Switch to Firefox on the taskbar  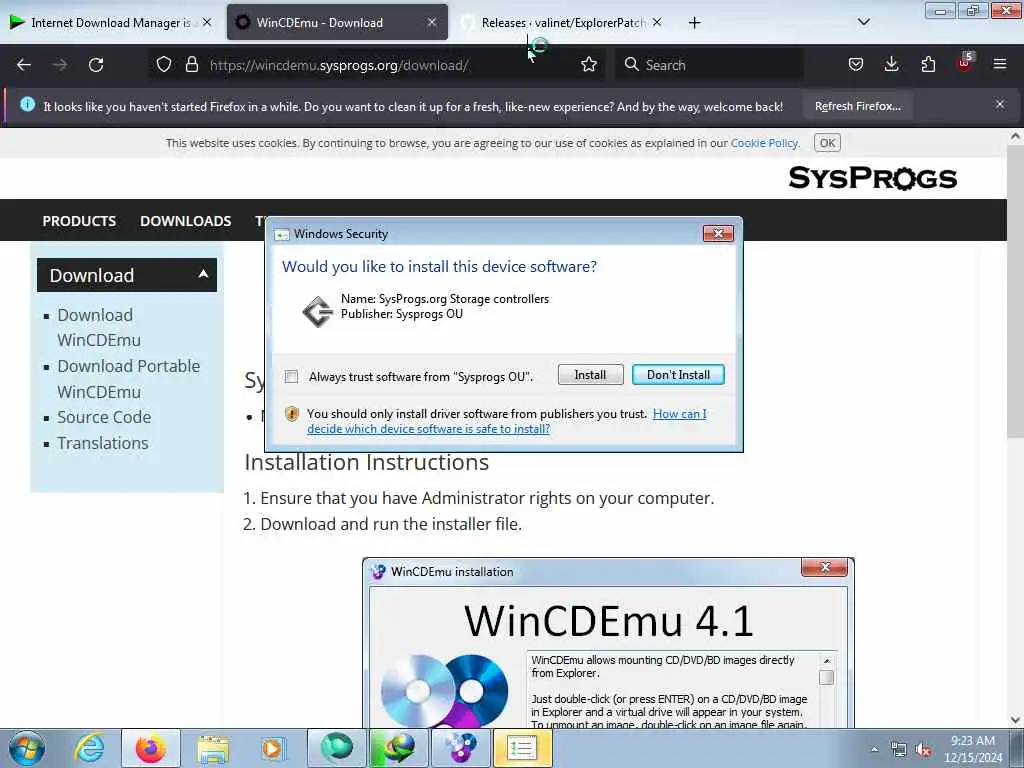coord(151,748)
